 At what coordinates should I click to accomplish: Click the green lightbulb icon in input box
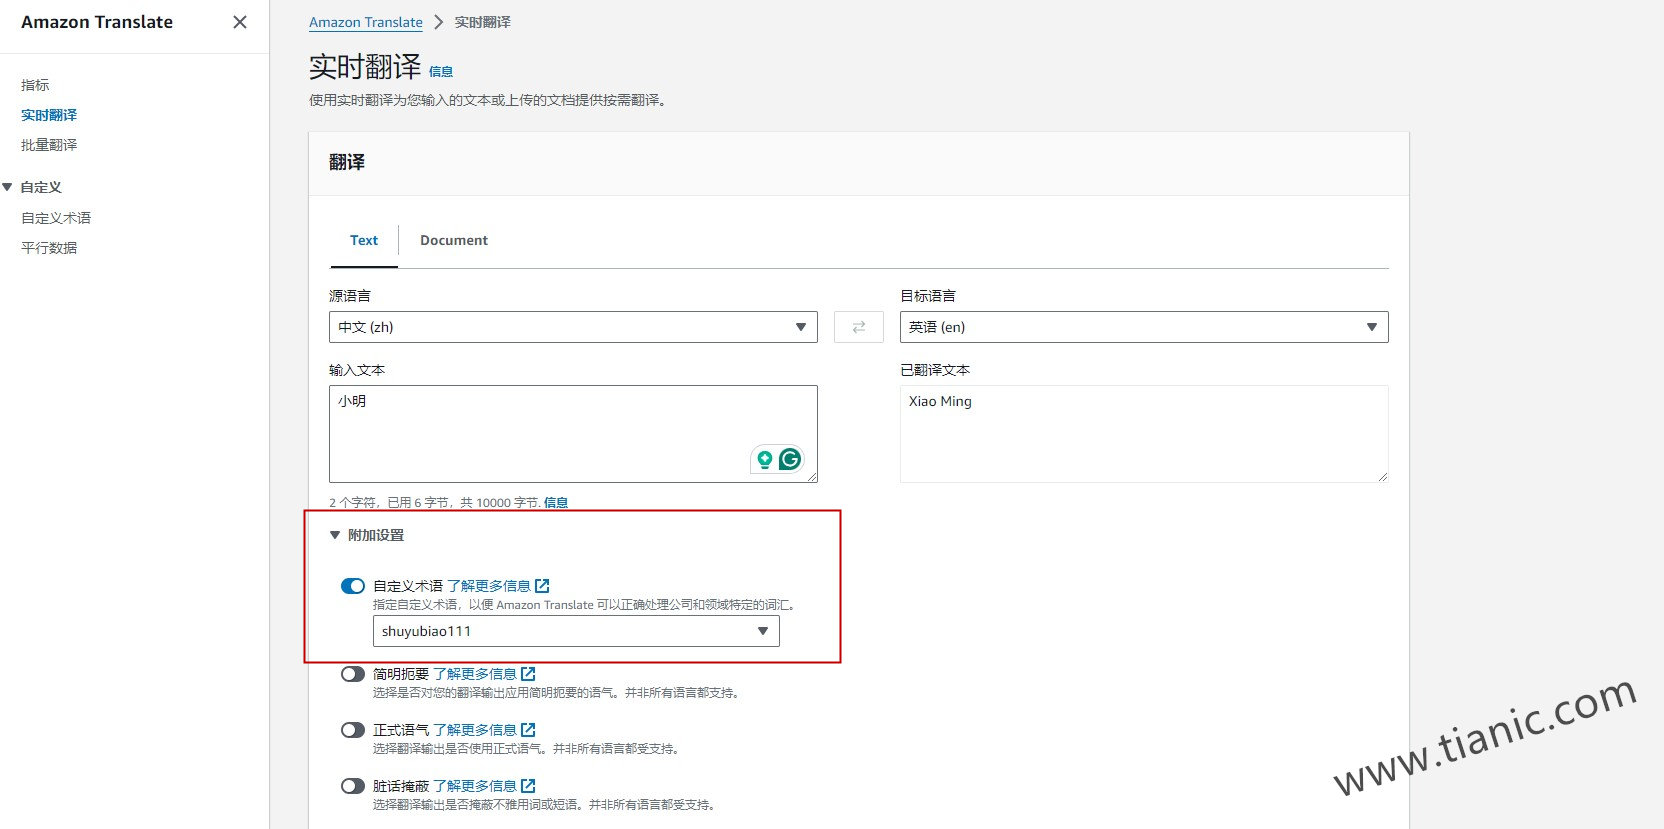765,459
